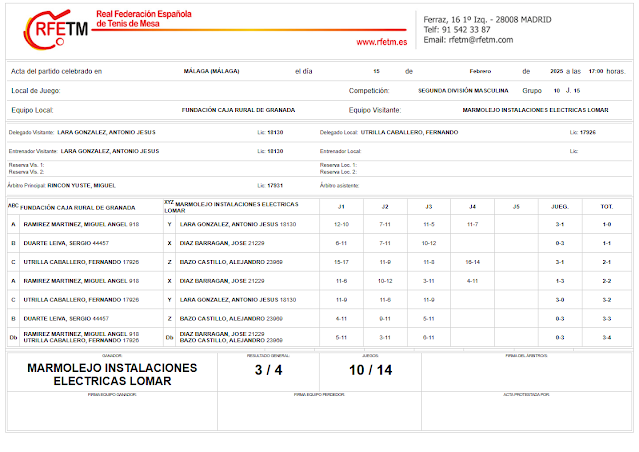
Task: Click the referee licence number '17931'
Action: pos(275,185)
